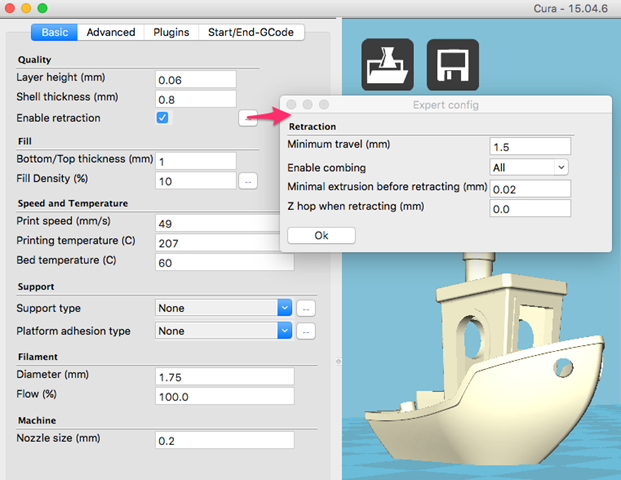Minimize the Cura main window
This screenshot has height=480, width=621.
pyautogui.click(x=26, y=8)
